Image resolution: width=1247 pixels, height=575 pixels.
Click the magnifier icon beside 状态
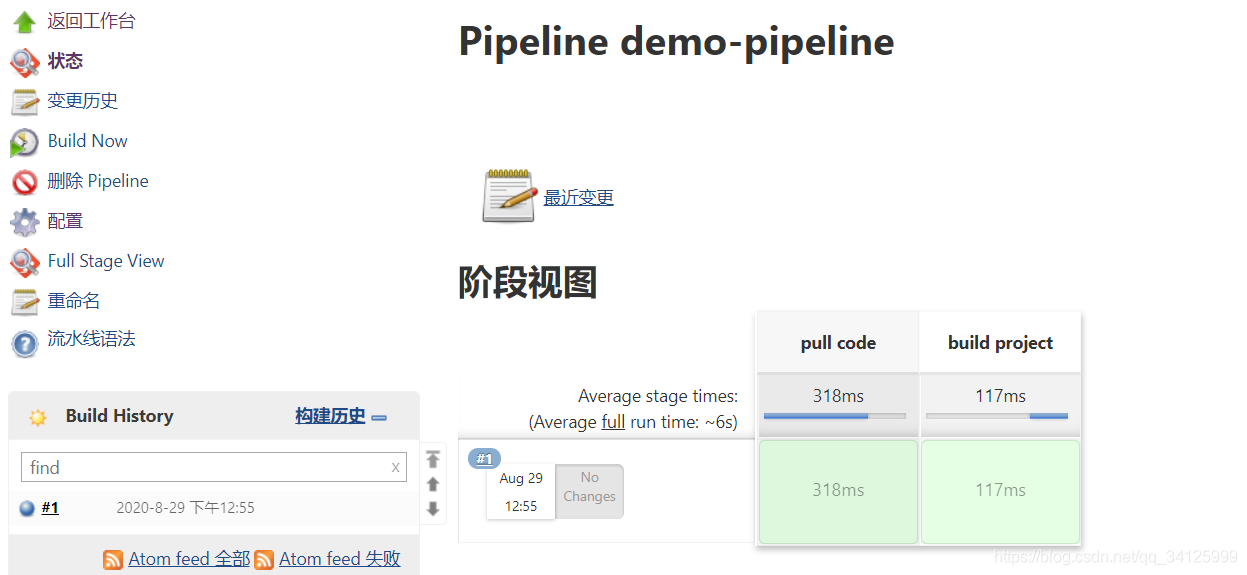tap(24, 62)
